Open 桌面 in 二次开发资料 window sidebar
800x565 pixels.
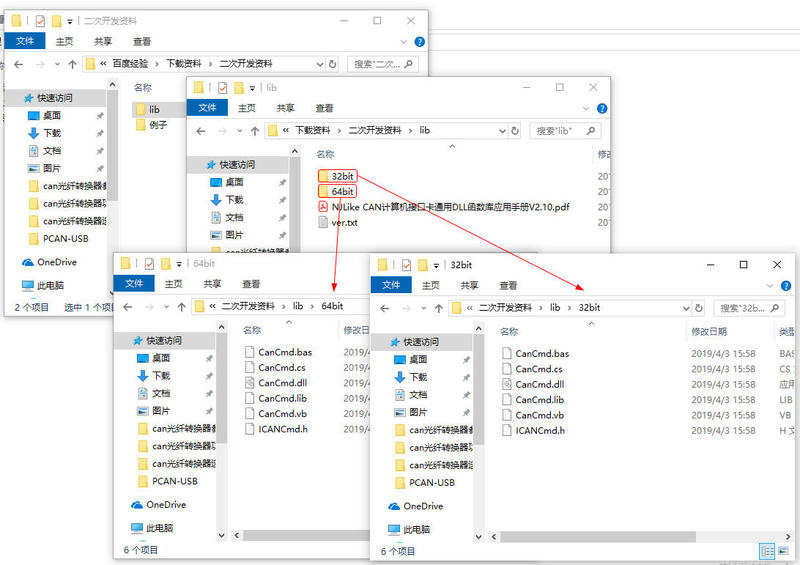tap(52, 115)
